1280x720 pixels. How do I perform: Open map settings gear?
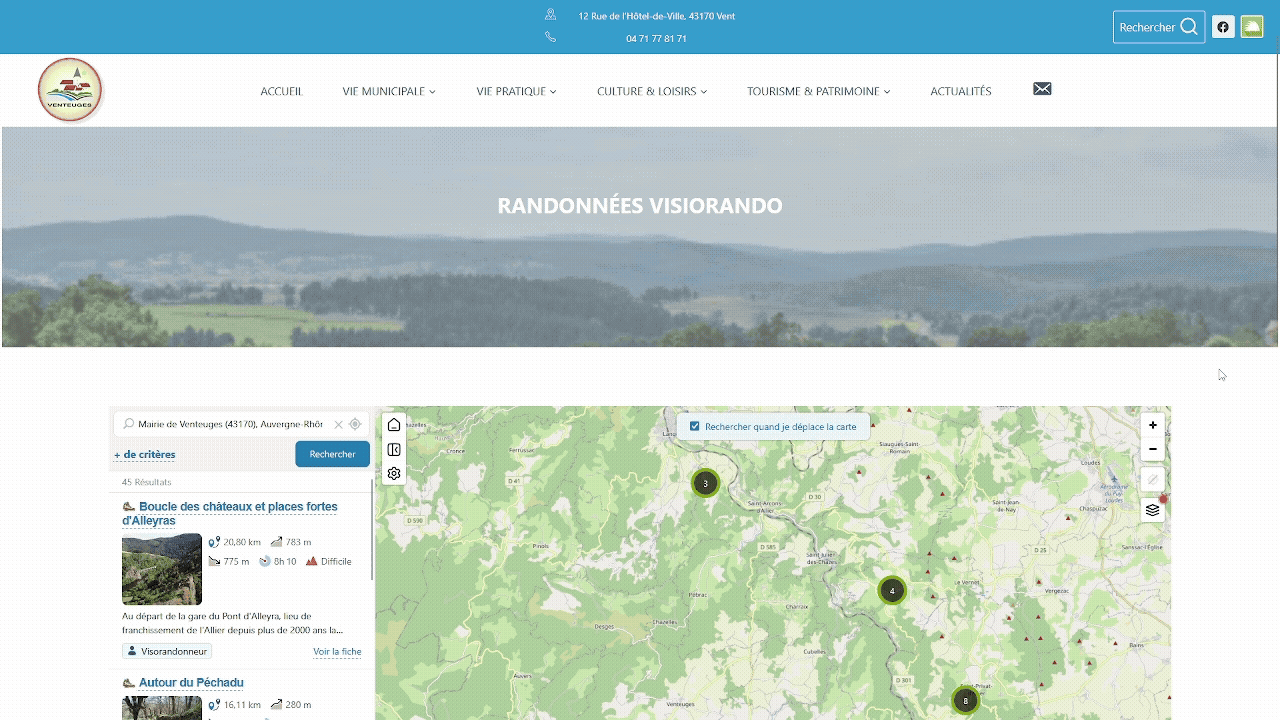(394, 474)
